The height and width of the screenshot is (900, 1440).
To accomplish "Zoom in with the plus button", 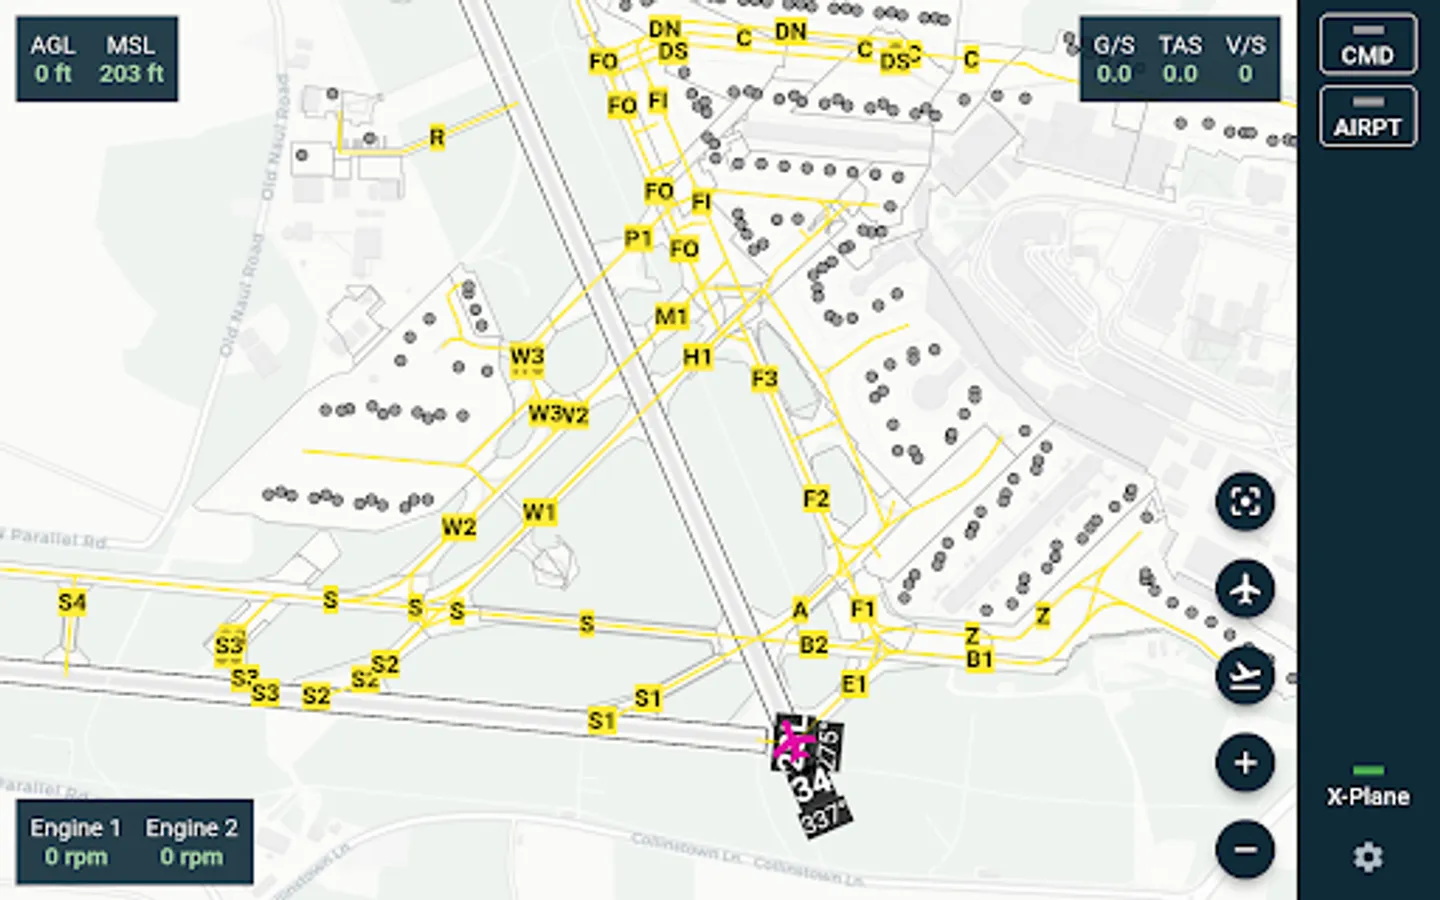I will (x=1245, y=763).
